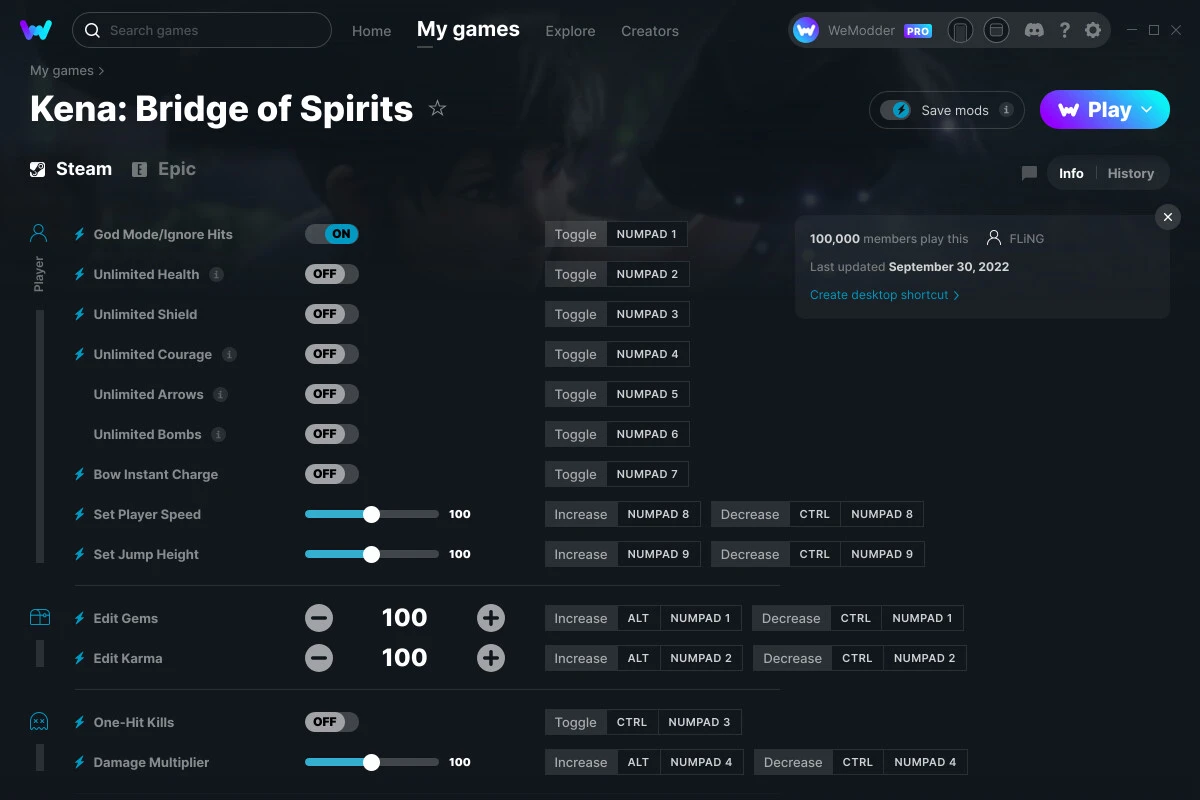Select the Player section ghost icon

click(x=38, y=722)
